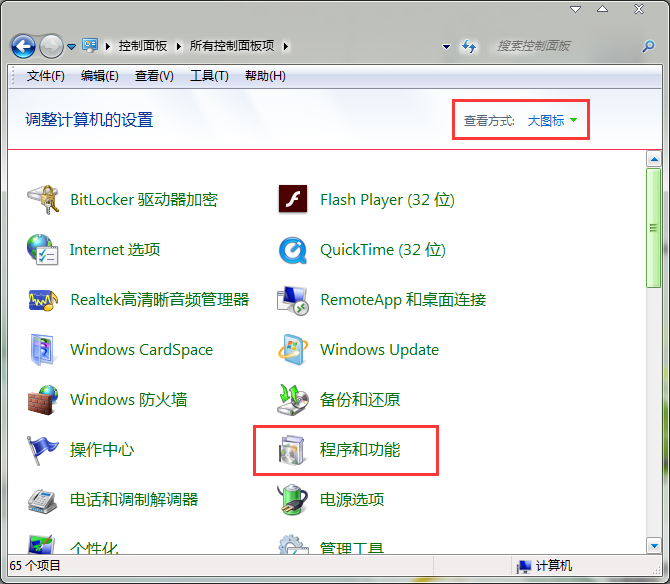Open the 查看(V) menu
The image size is (670, 584).
pos(154,76)
